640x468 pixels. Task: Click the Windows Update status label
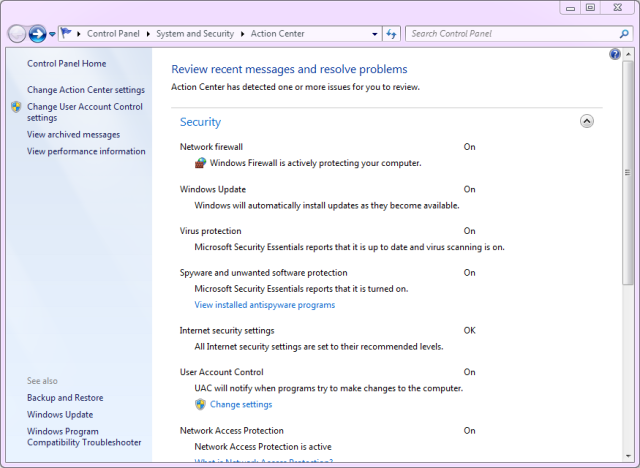(213, 189)
